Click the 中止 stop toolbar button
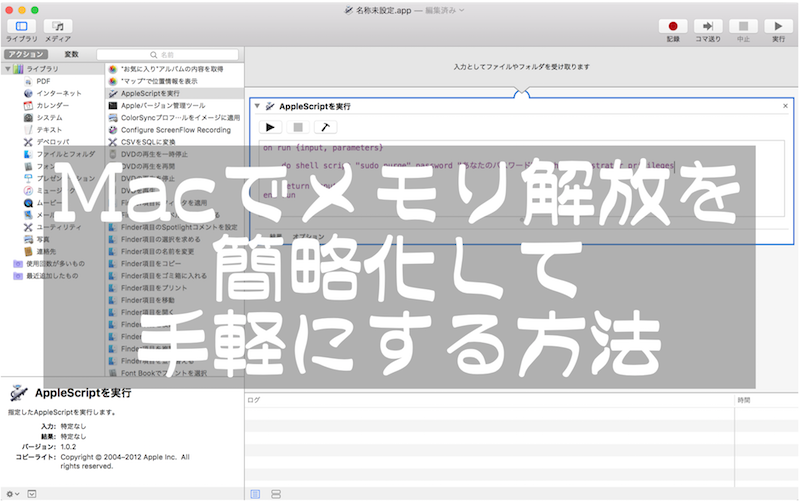This screenshot has height=502, width=800. 743,26
